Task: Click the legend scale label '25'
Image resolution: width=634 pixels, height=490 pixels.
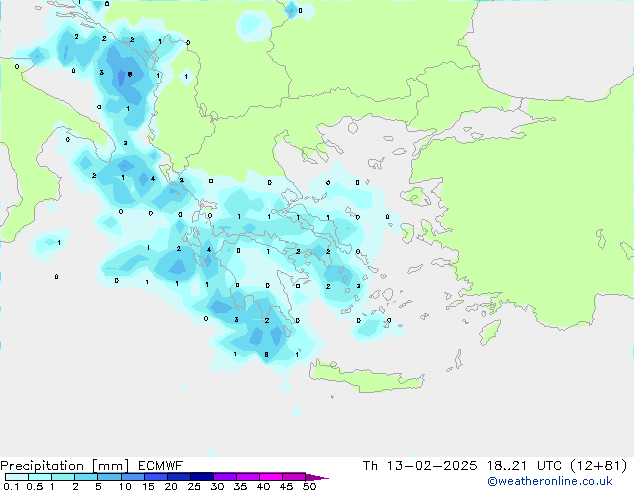Action: (x=194, y=486)
